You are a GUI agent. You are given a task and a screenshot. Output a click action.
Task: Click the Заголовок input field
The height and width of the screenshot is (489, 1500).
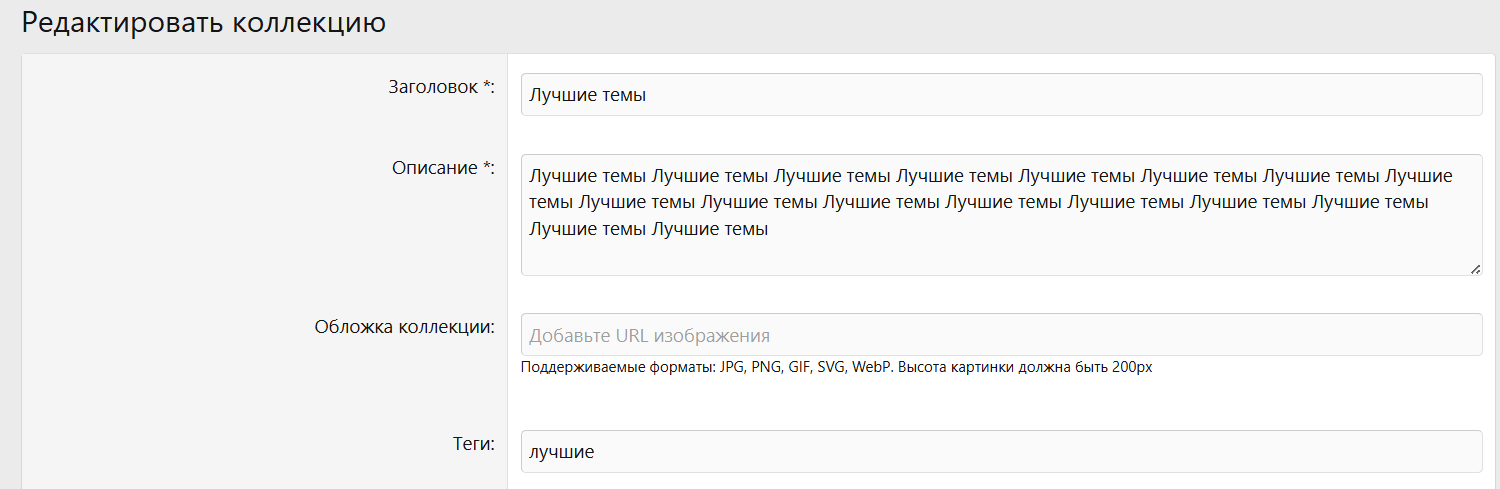pyautogui.click(x=1000, y=95)
